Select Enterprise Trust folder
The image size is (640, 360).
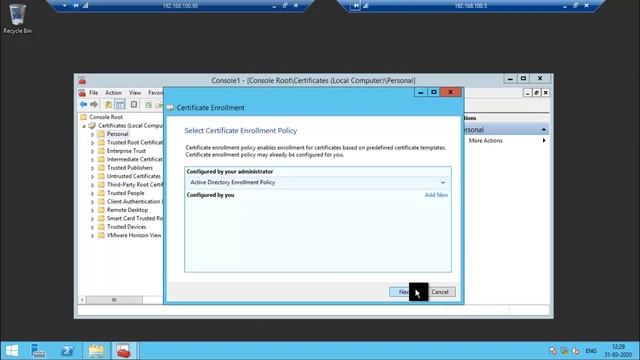pyautogui.click(x=126, y=151)
